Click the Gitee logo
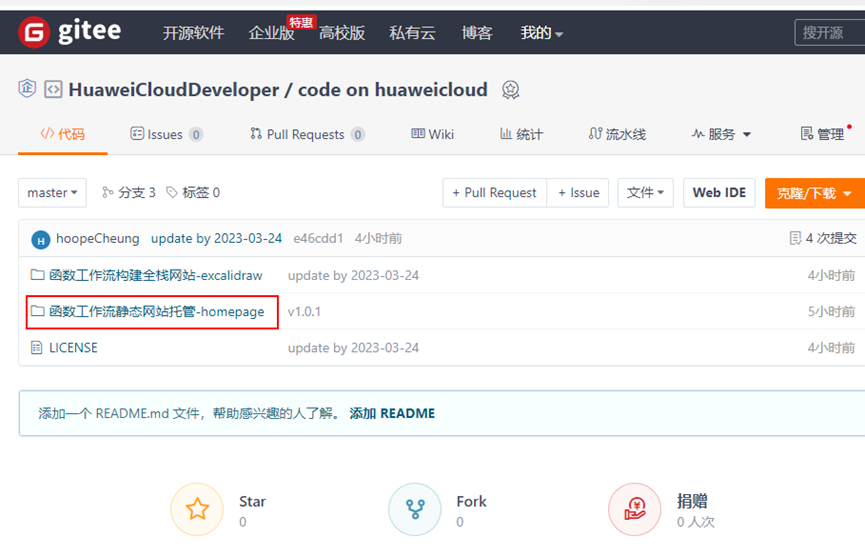Screen dimensions: 865x557 pyautogui.click(x=70, y=32)
